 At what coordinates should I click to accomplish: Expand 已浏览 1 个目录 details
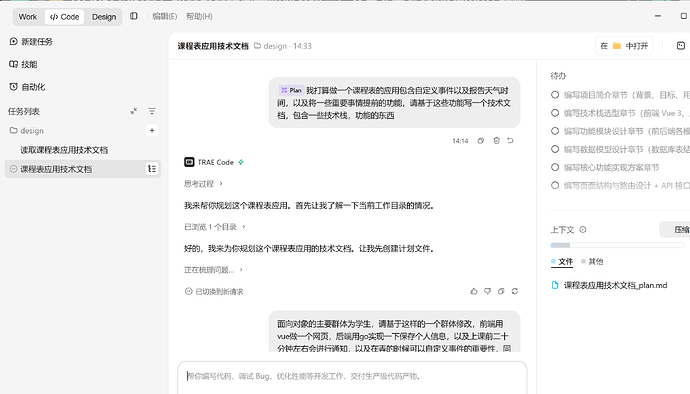215,227
